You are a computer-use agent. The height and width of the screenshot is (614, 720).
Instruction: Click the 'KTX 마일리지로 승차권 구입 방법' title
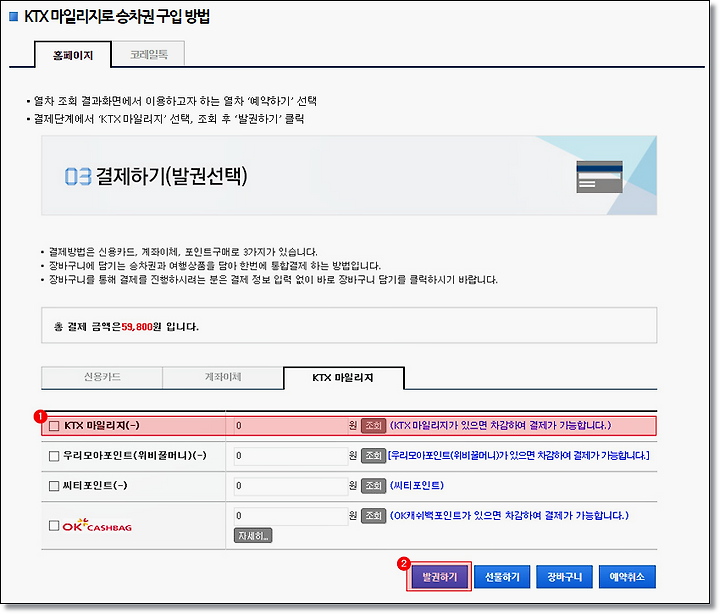coord(117,17)
